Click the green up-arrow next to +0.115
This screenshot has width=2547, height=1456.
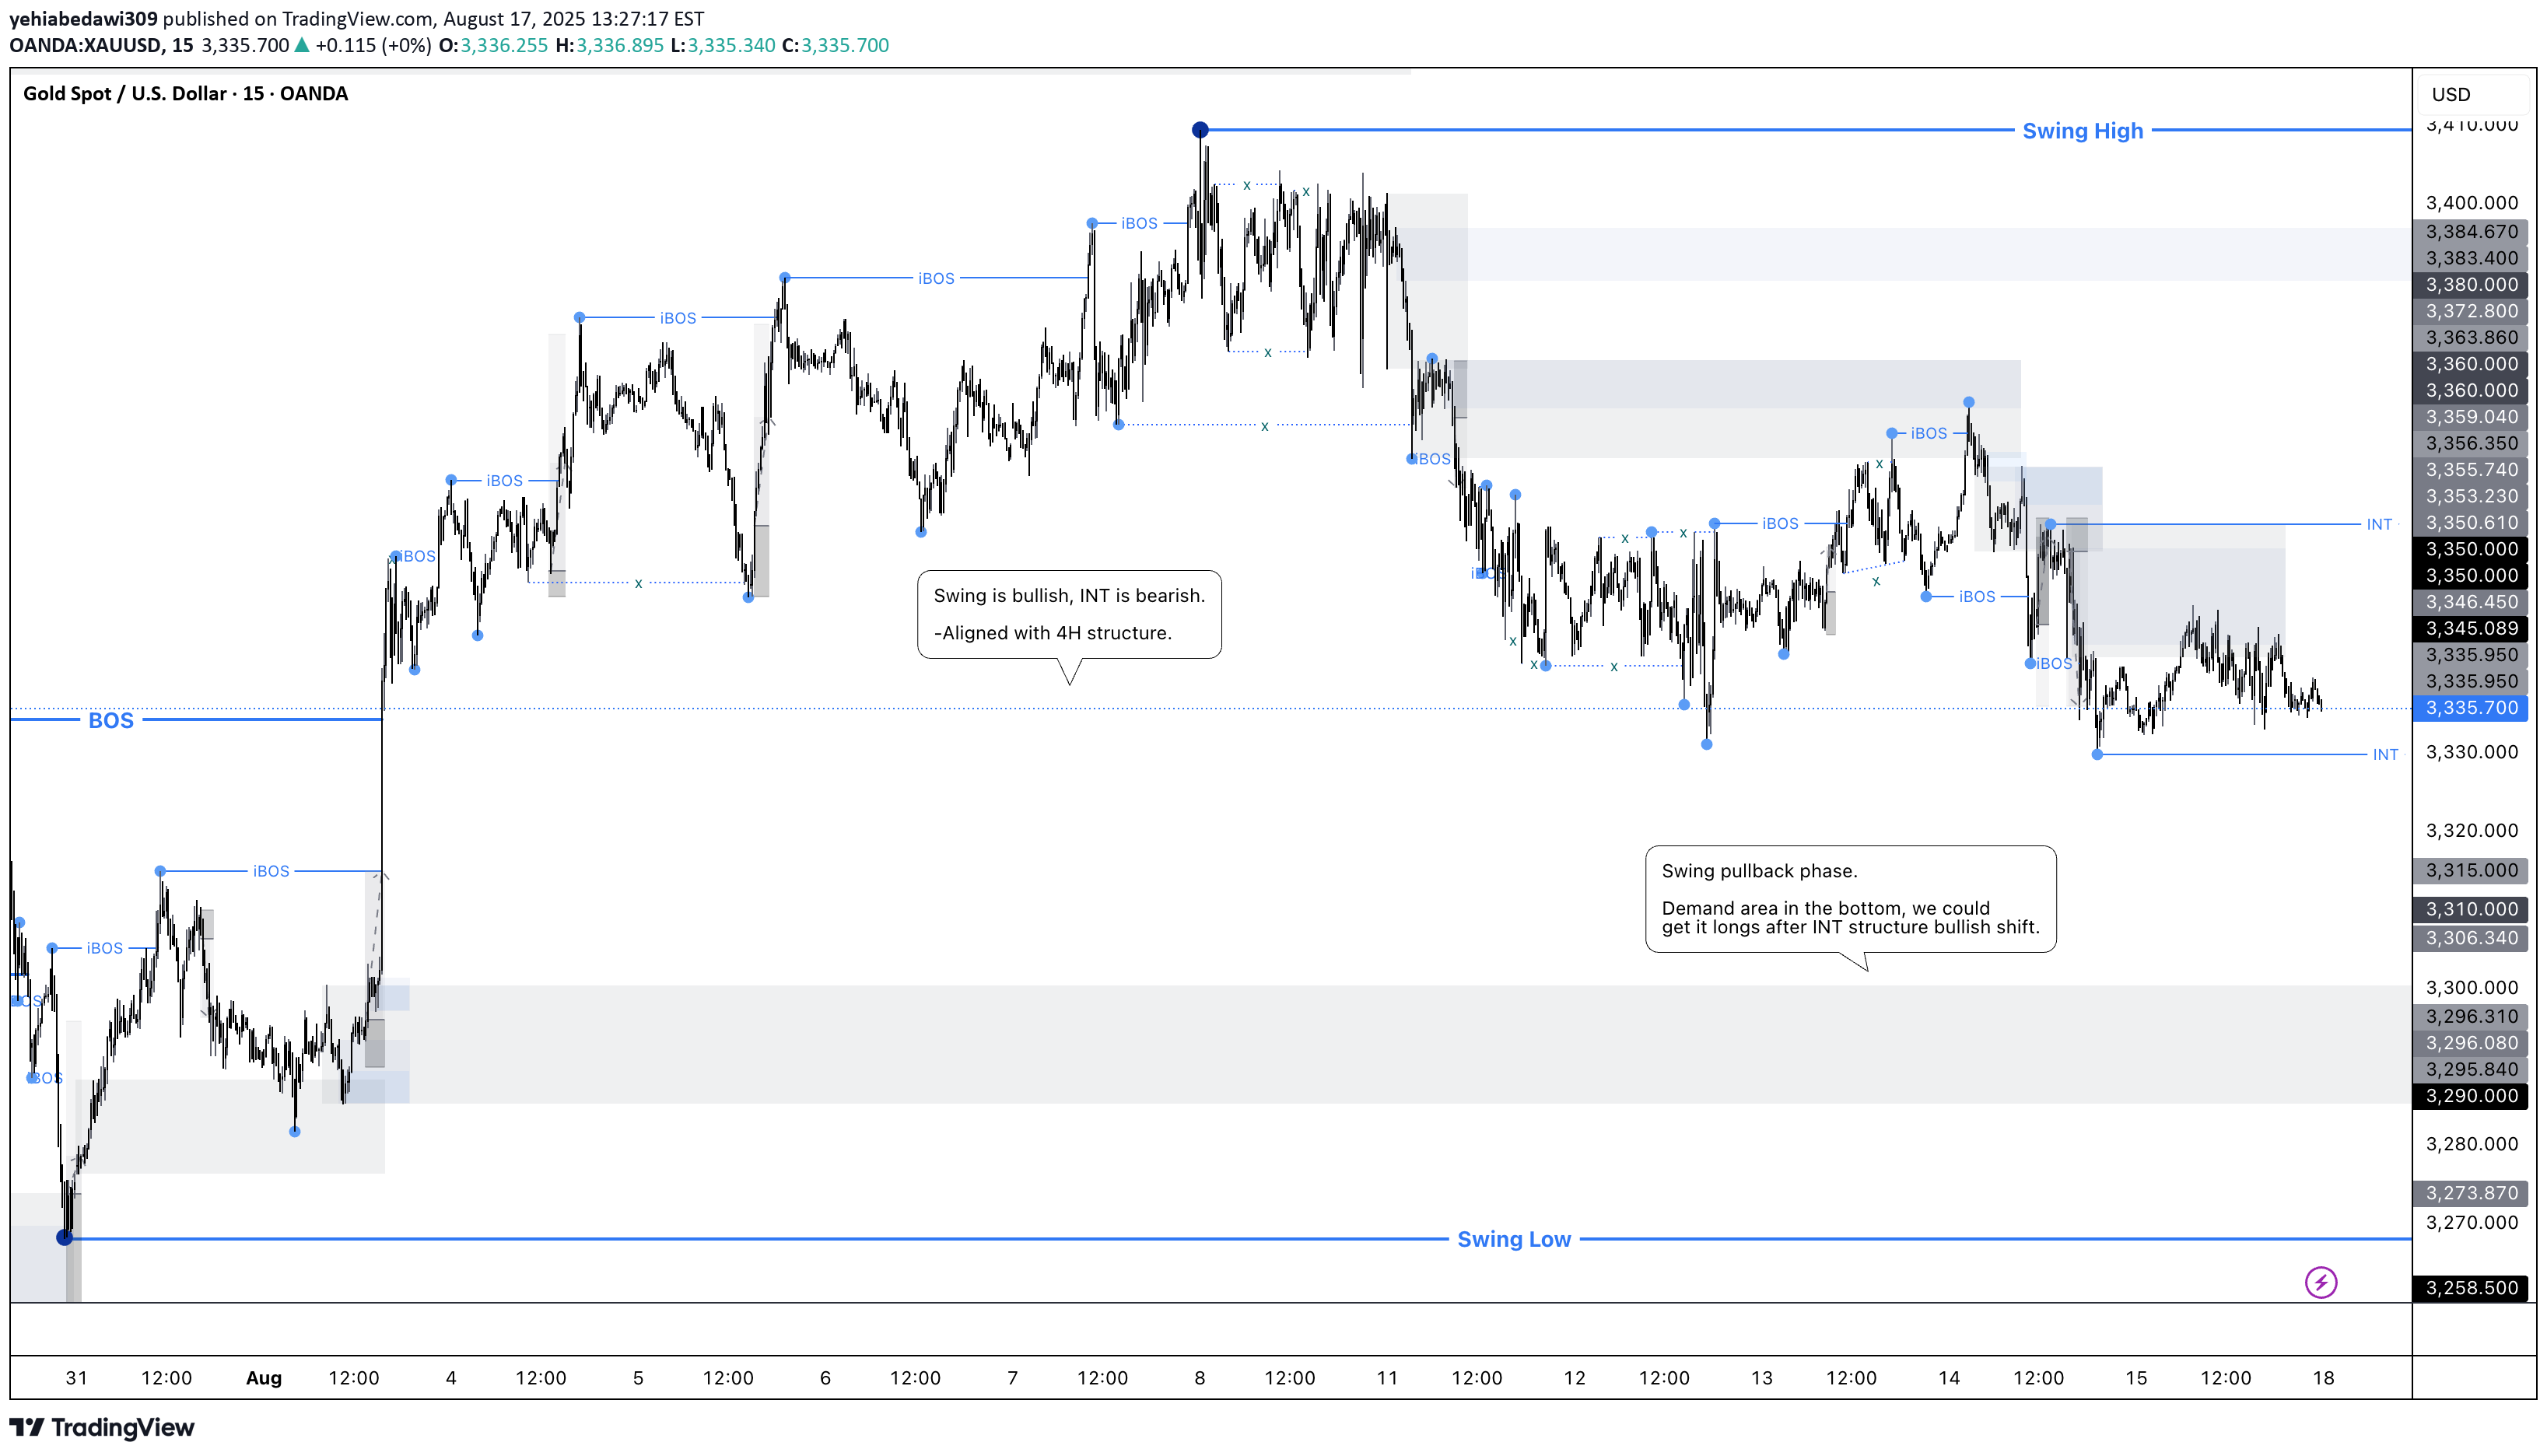(x=302, y=45)
